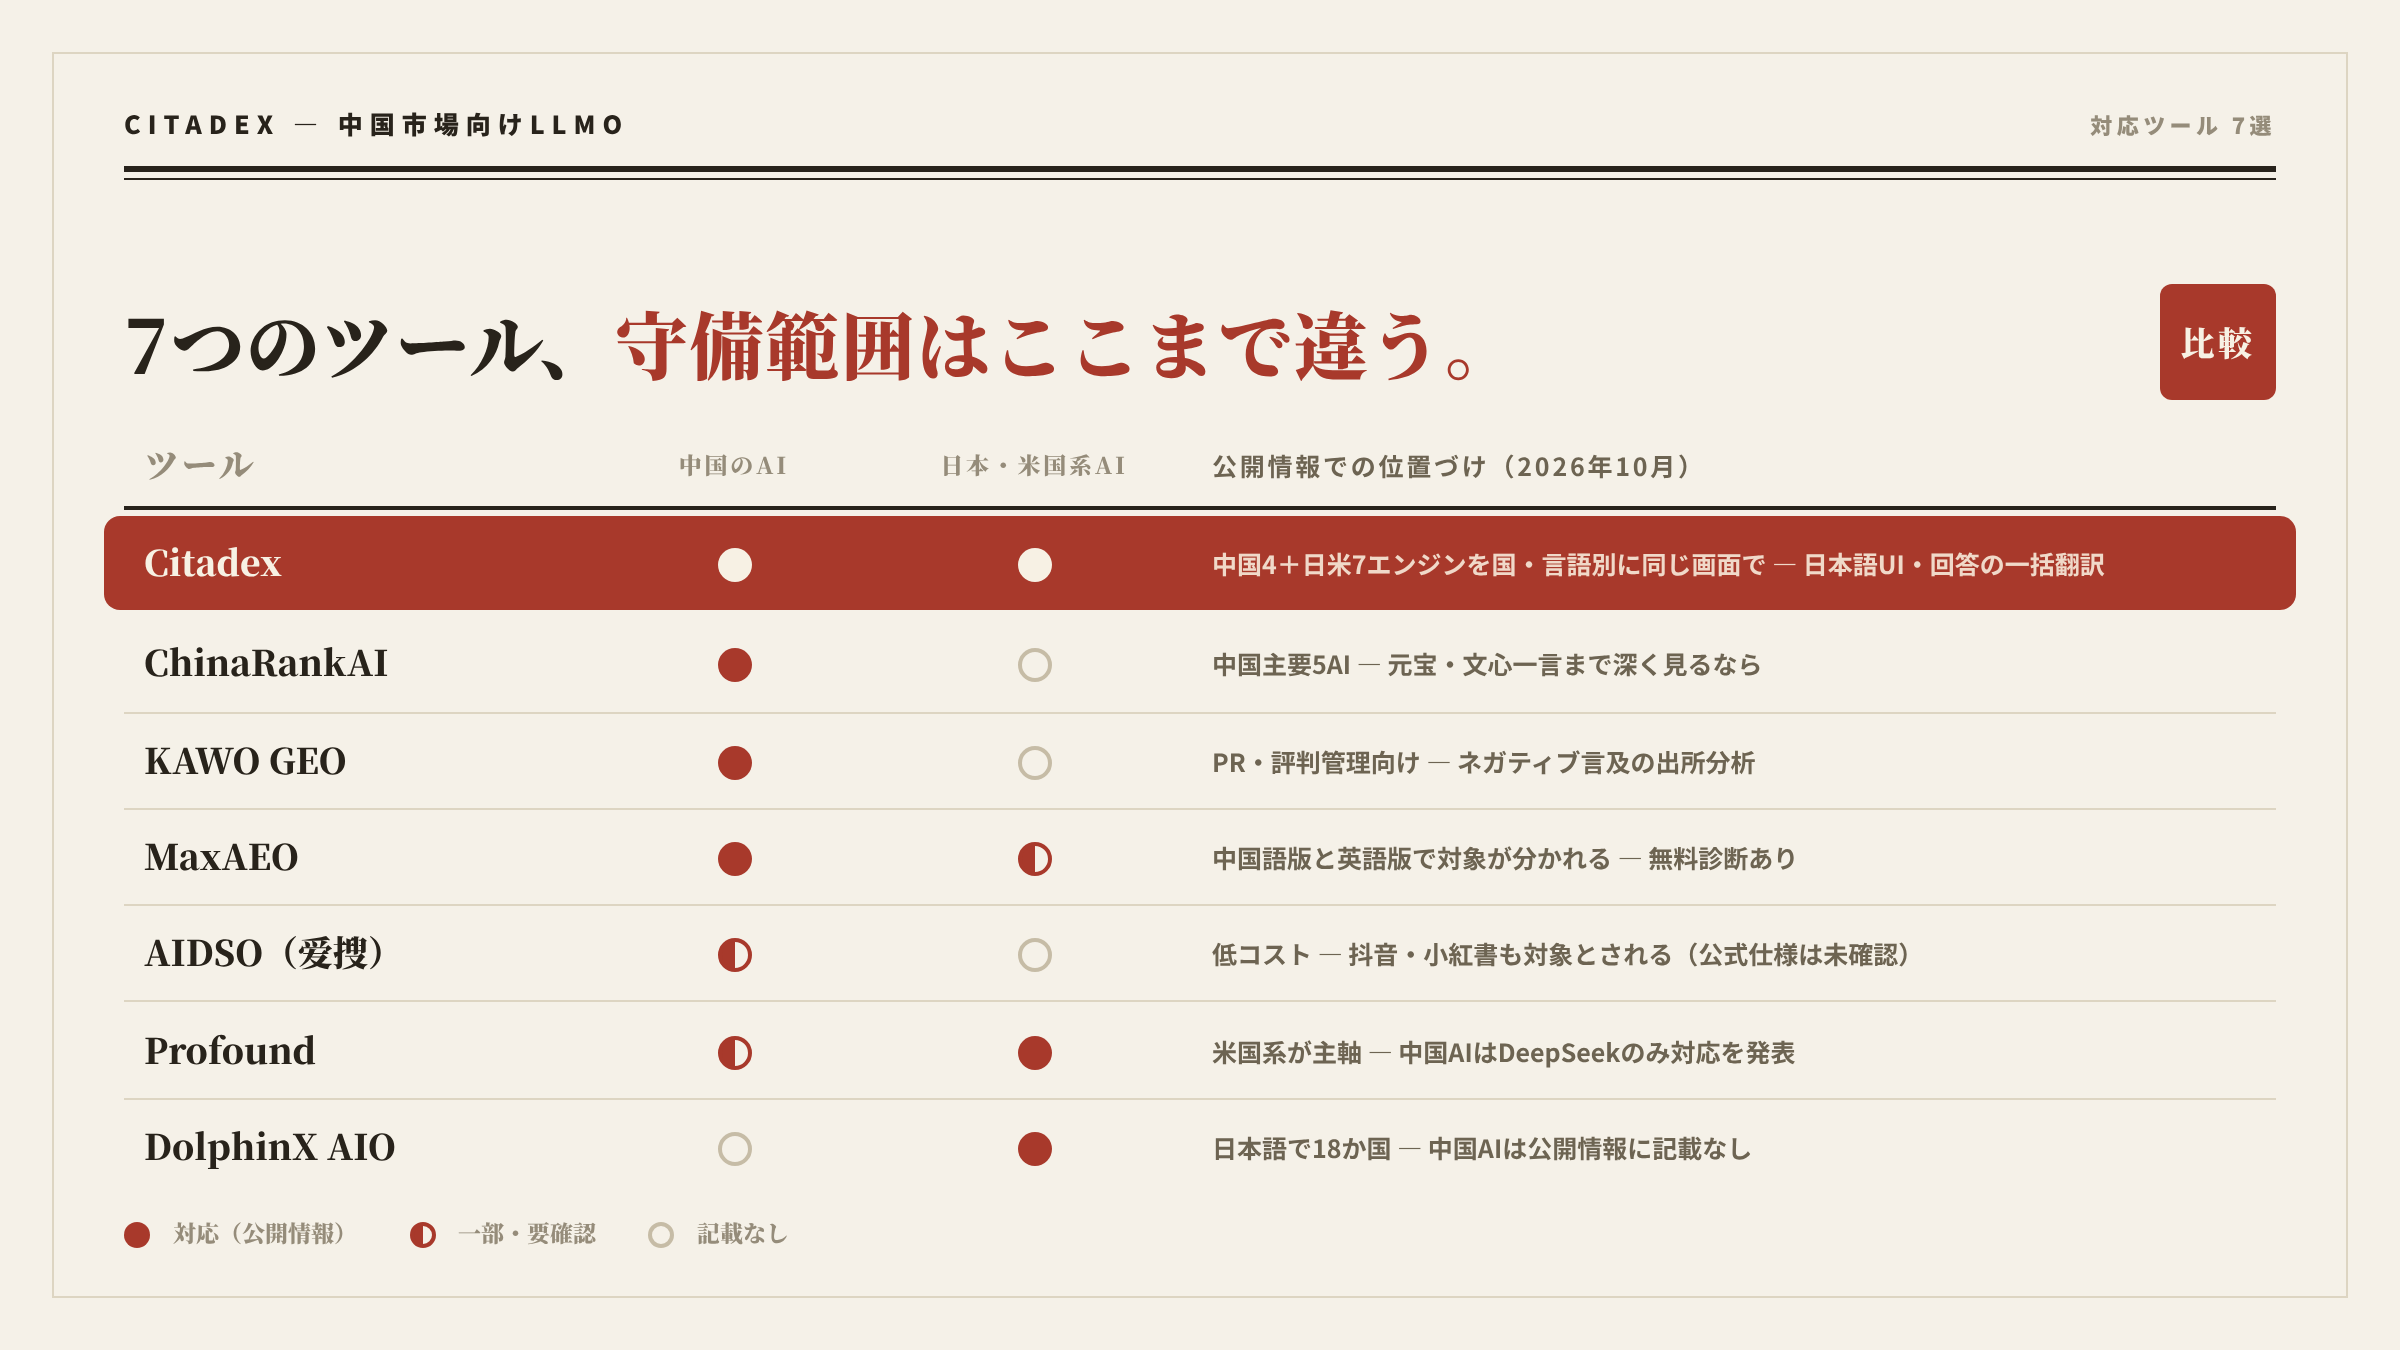Screen dimensions: 2400x1350
Task: Select the MaxAEO tool name
Action: tap(221, 857)
